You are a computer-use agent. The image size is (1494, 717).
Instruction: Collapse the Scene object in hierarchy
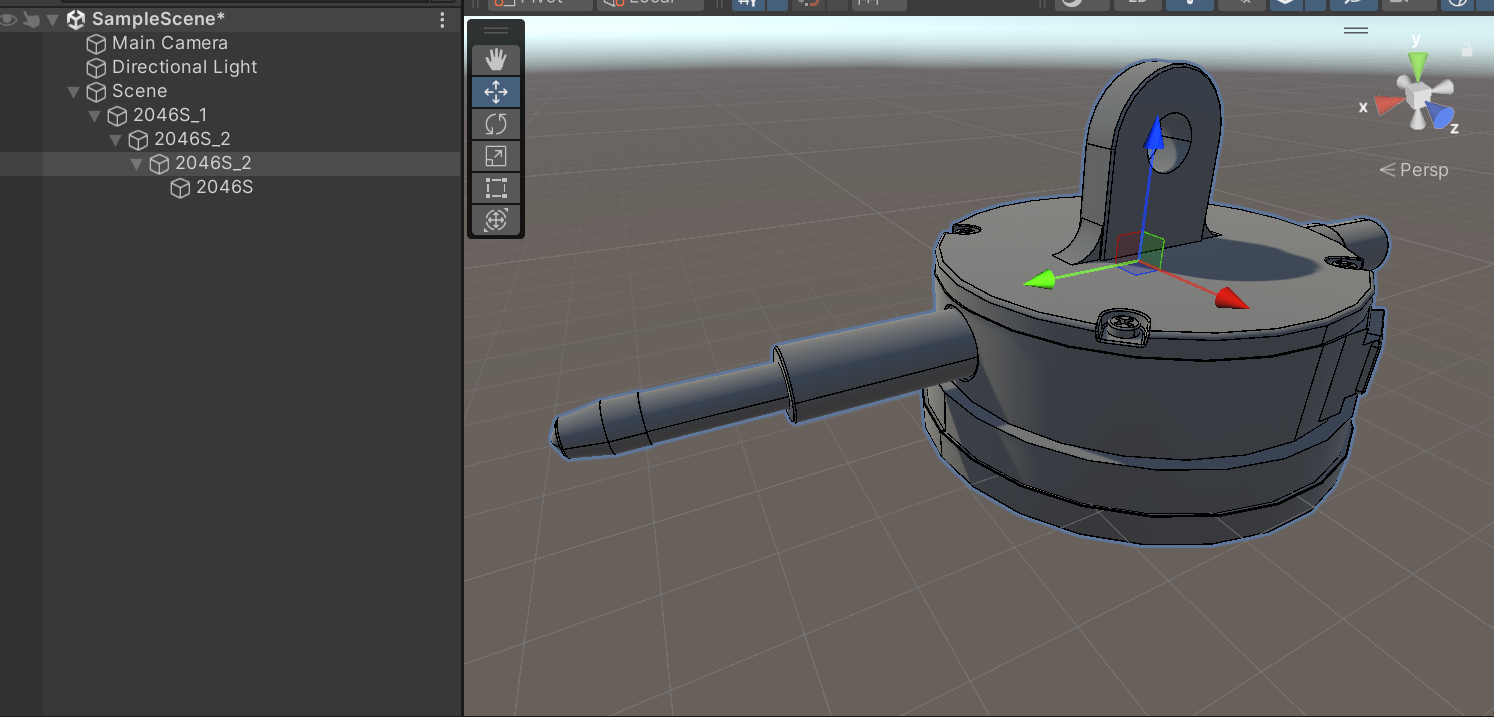tap(73, 92)
